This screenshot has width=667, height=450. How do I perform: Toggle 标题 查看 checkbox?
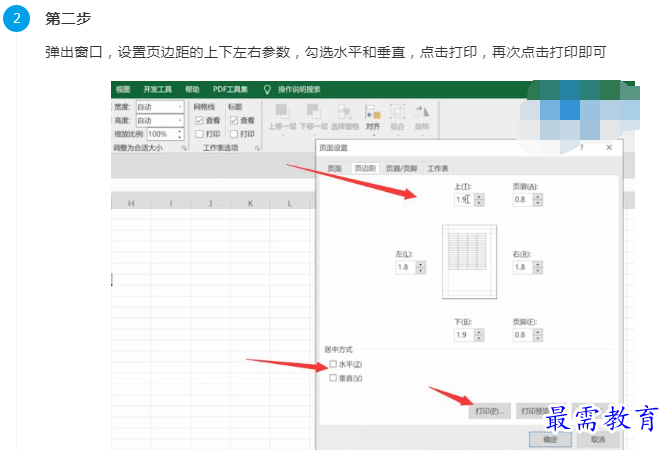click(234, 121)
